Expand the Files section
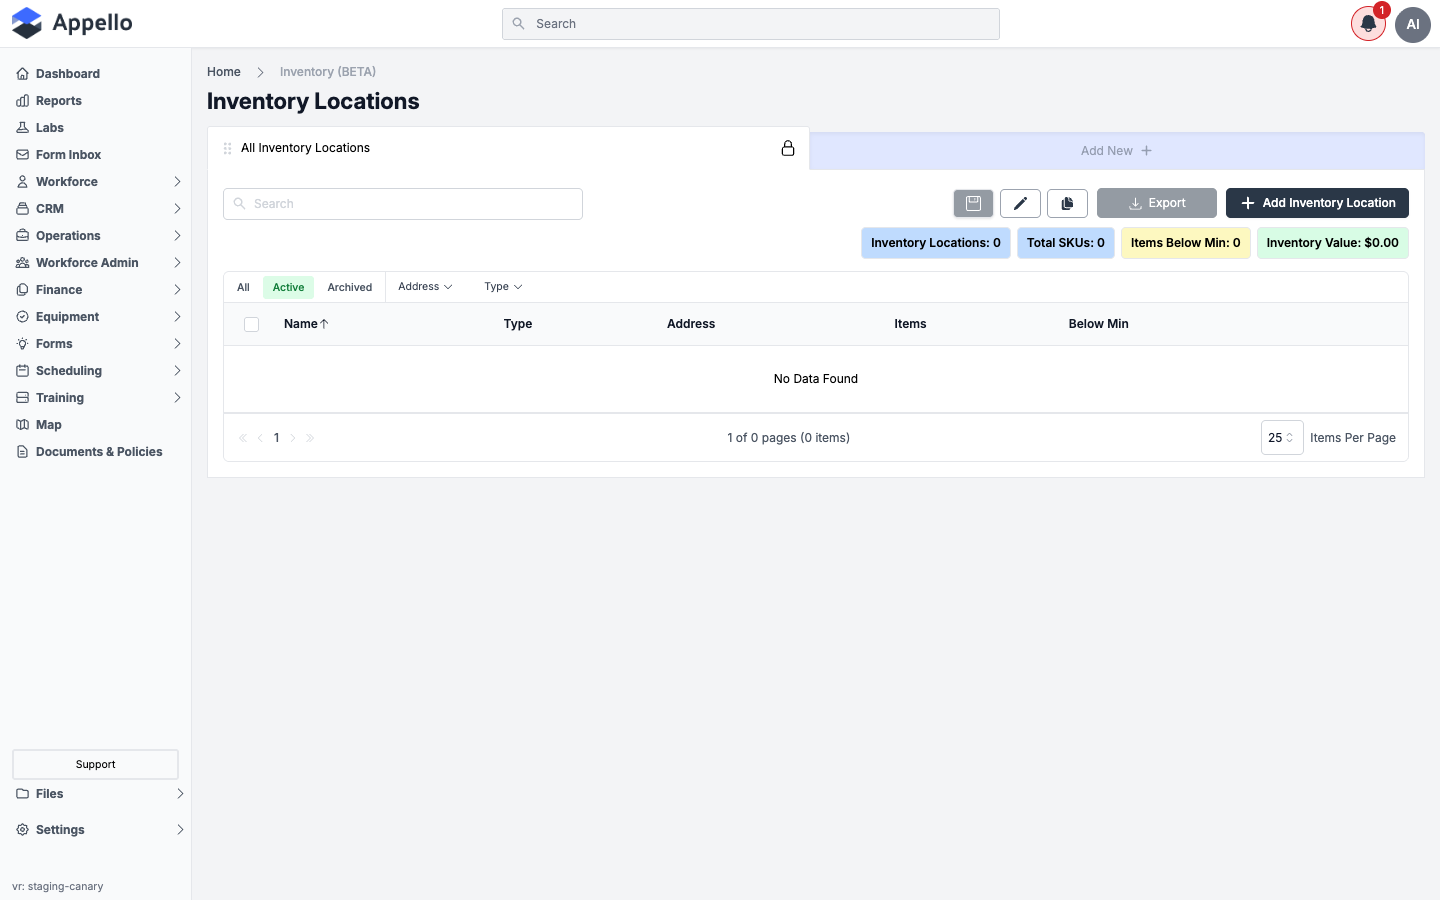The height and width of the screenshot is (918, 1440). click(x=180, y=794)
